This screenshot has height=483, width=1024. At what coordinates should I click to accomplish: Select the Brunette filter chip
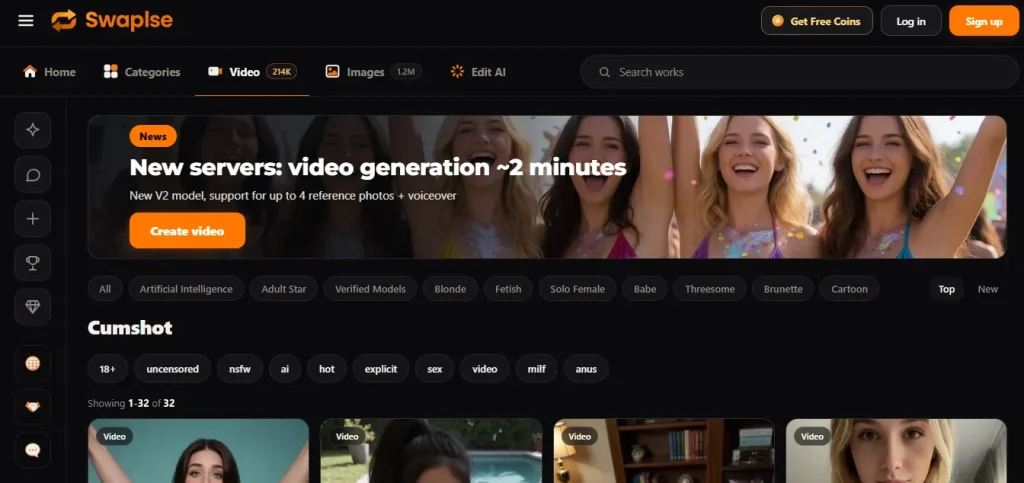click(783, 289)
